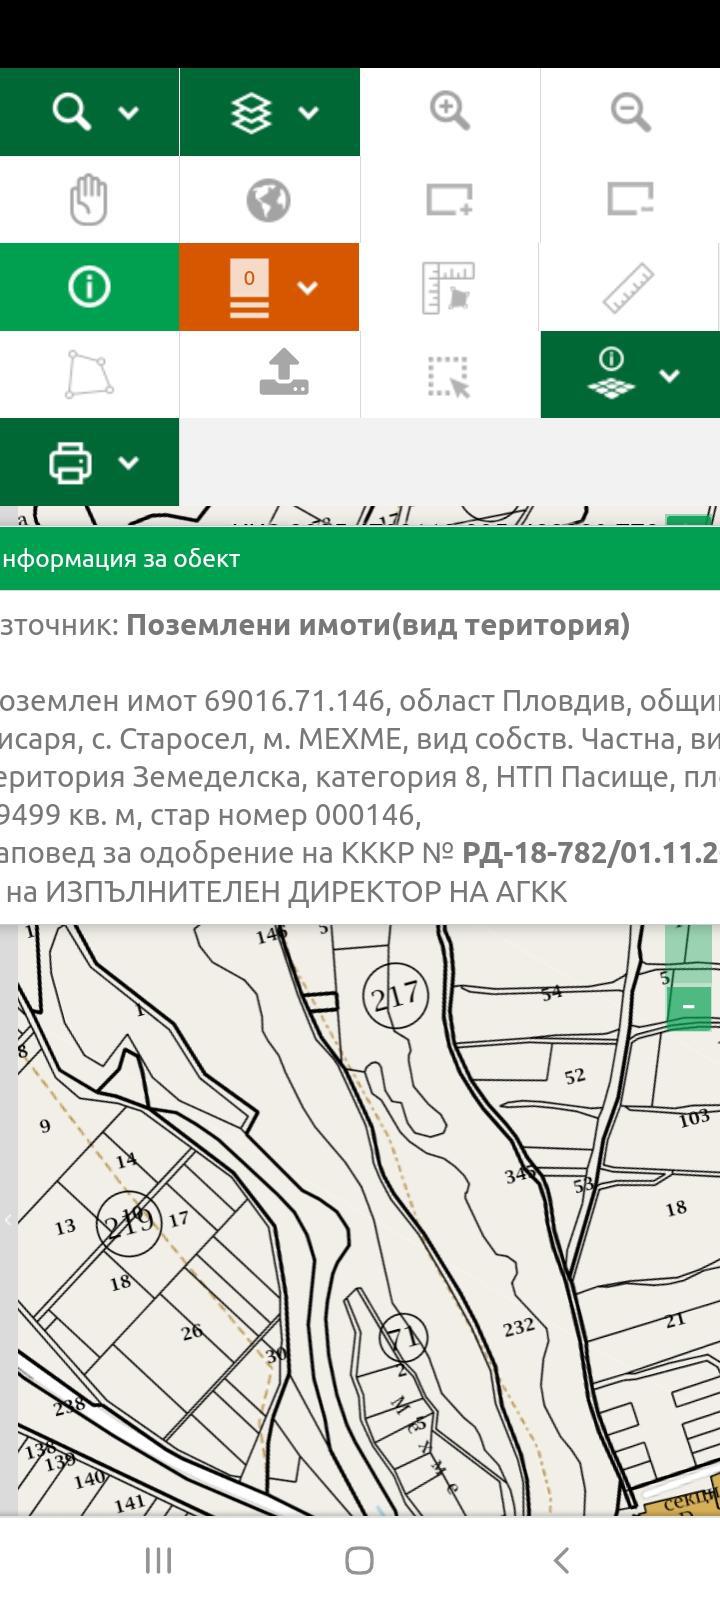Select the area measurement tool
This screenshot has width=720, height=1600.
449,287
